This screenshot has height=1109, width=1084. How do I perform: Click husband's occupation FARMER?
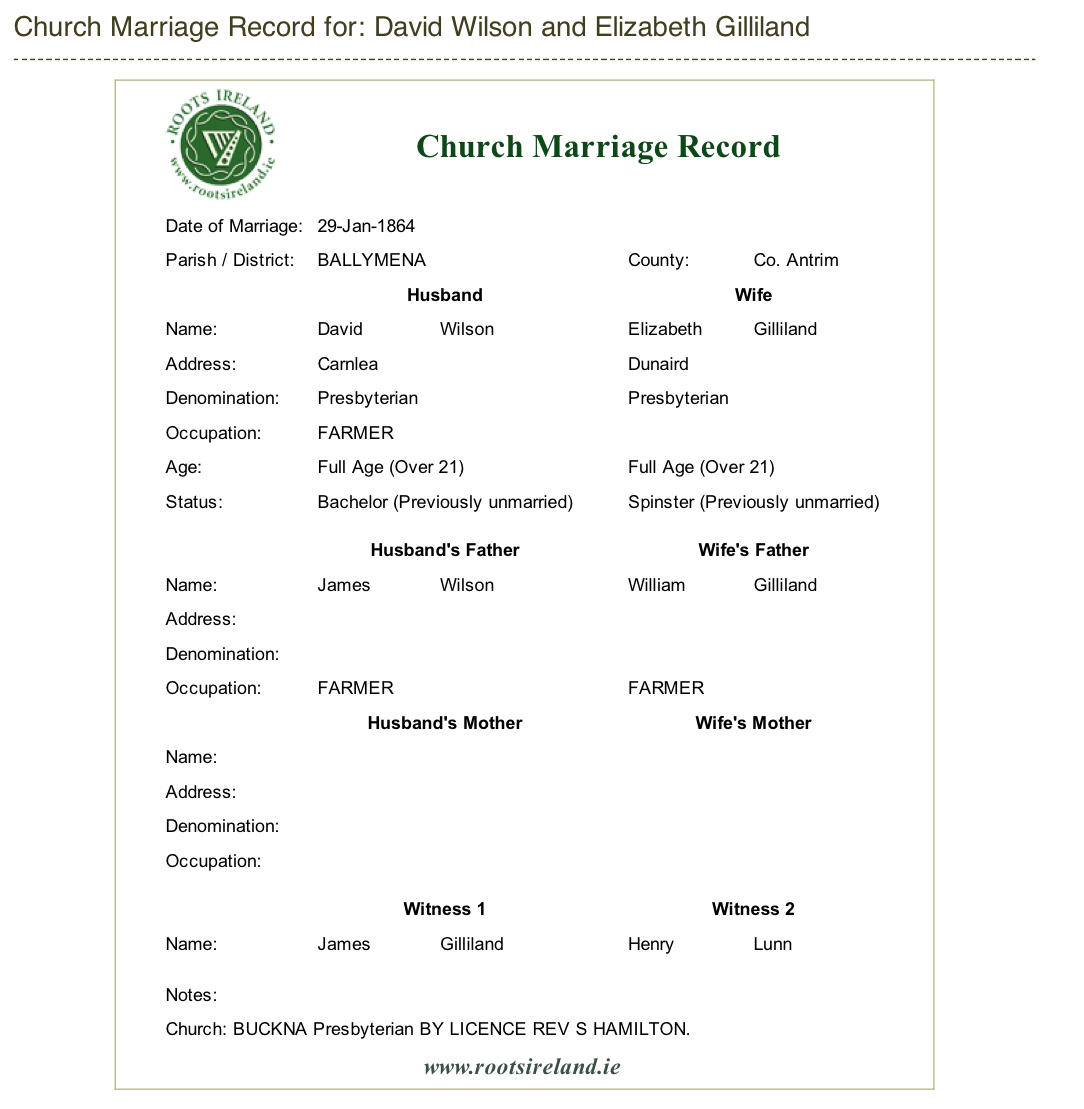(x=356, y=433)
